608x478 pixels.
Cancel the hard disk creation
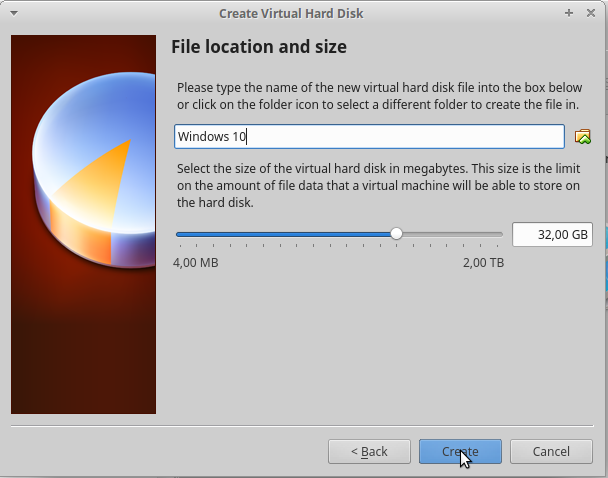tap(551, 451)
